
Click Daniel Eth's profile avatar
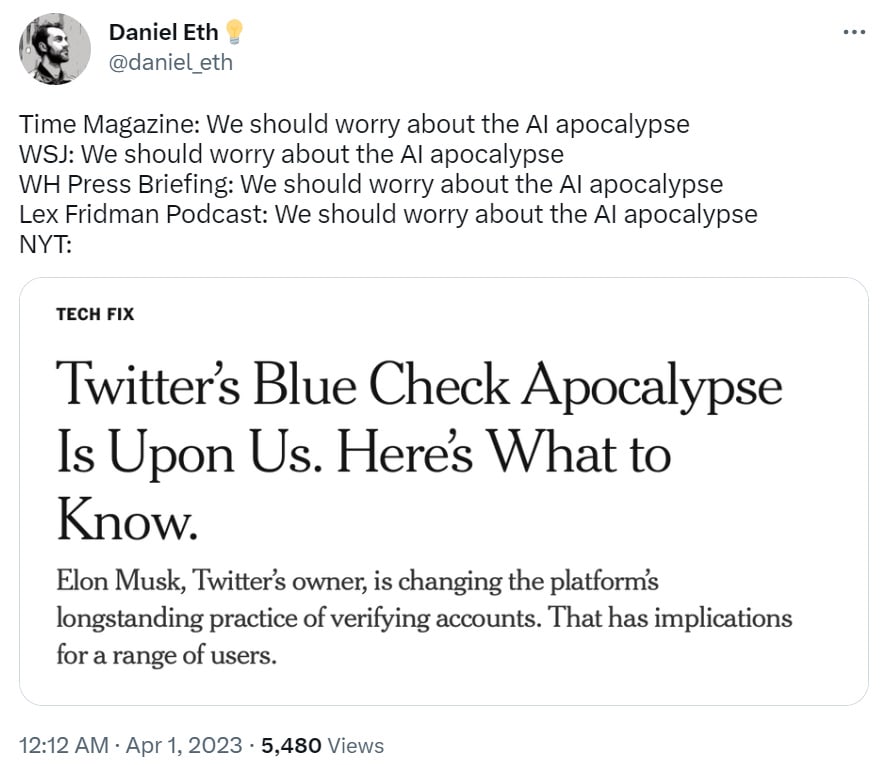click(x=56, y=48)
